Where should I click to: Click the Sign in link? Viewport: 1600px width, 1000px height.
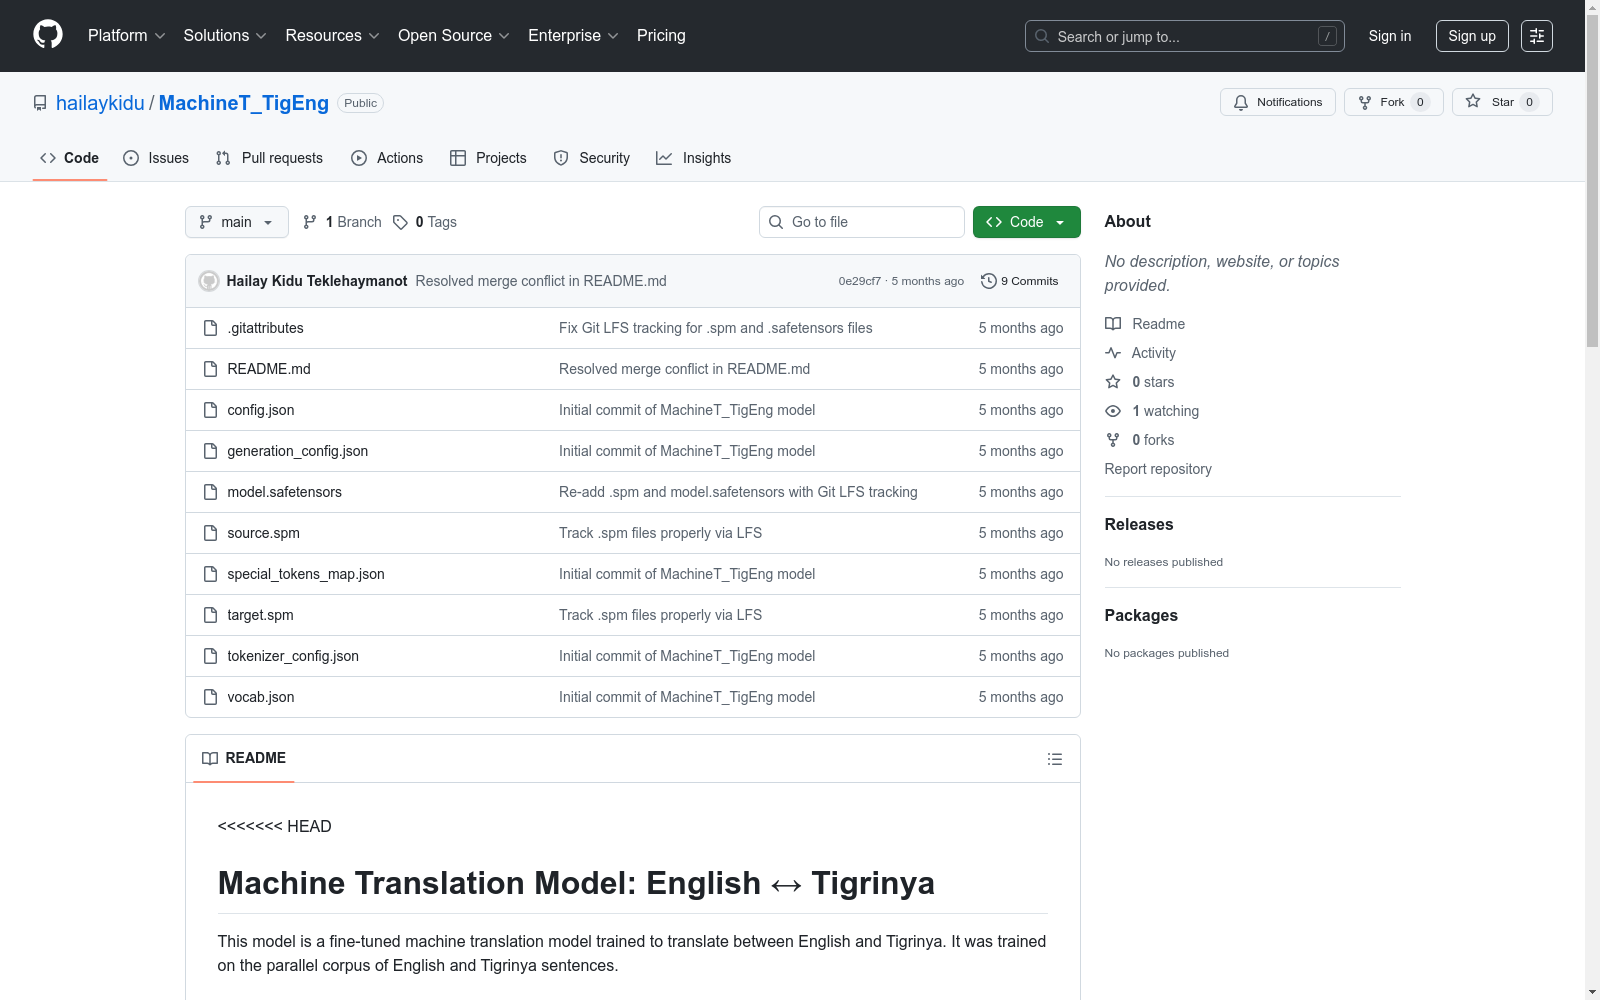pyautogui.click(x=1390, y=36)
